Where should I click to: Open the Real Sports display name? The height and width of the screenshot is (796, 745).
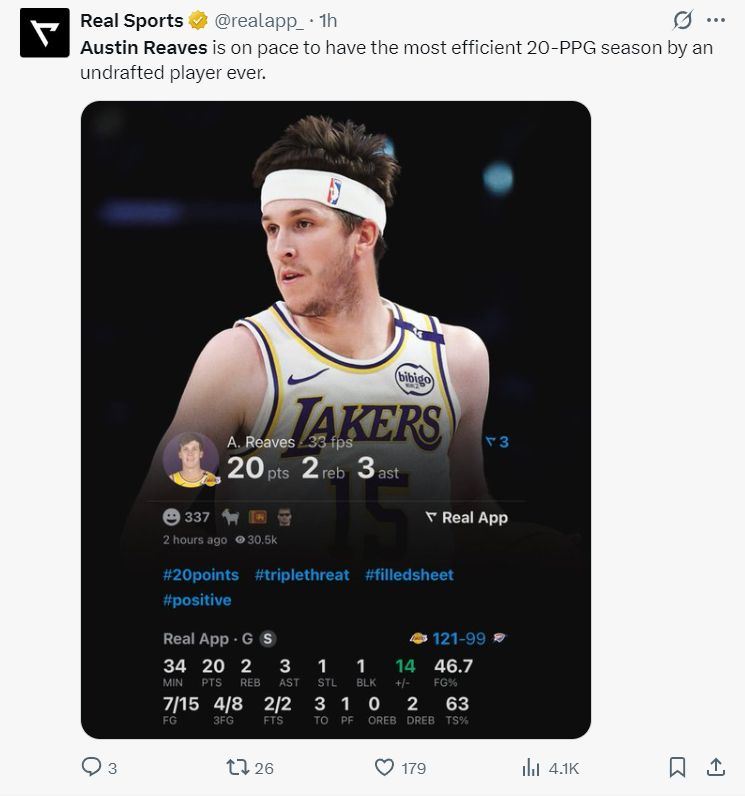[x=131, y=21]
